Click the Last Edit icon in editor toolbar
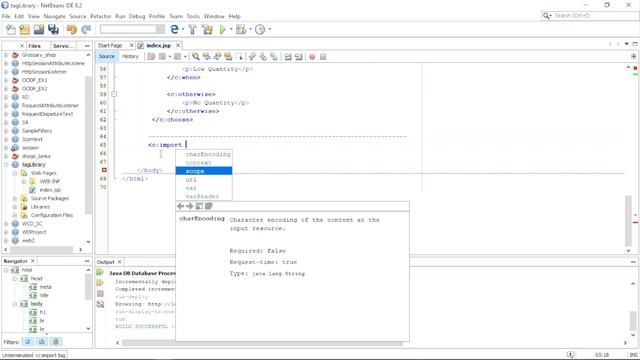Screen dimensions: 640x360 pos(151,57)
